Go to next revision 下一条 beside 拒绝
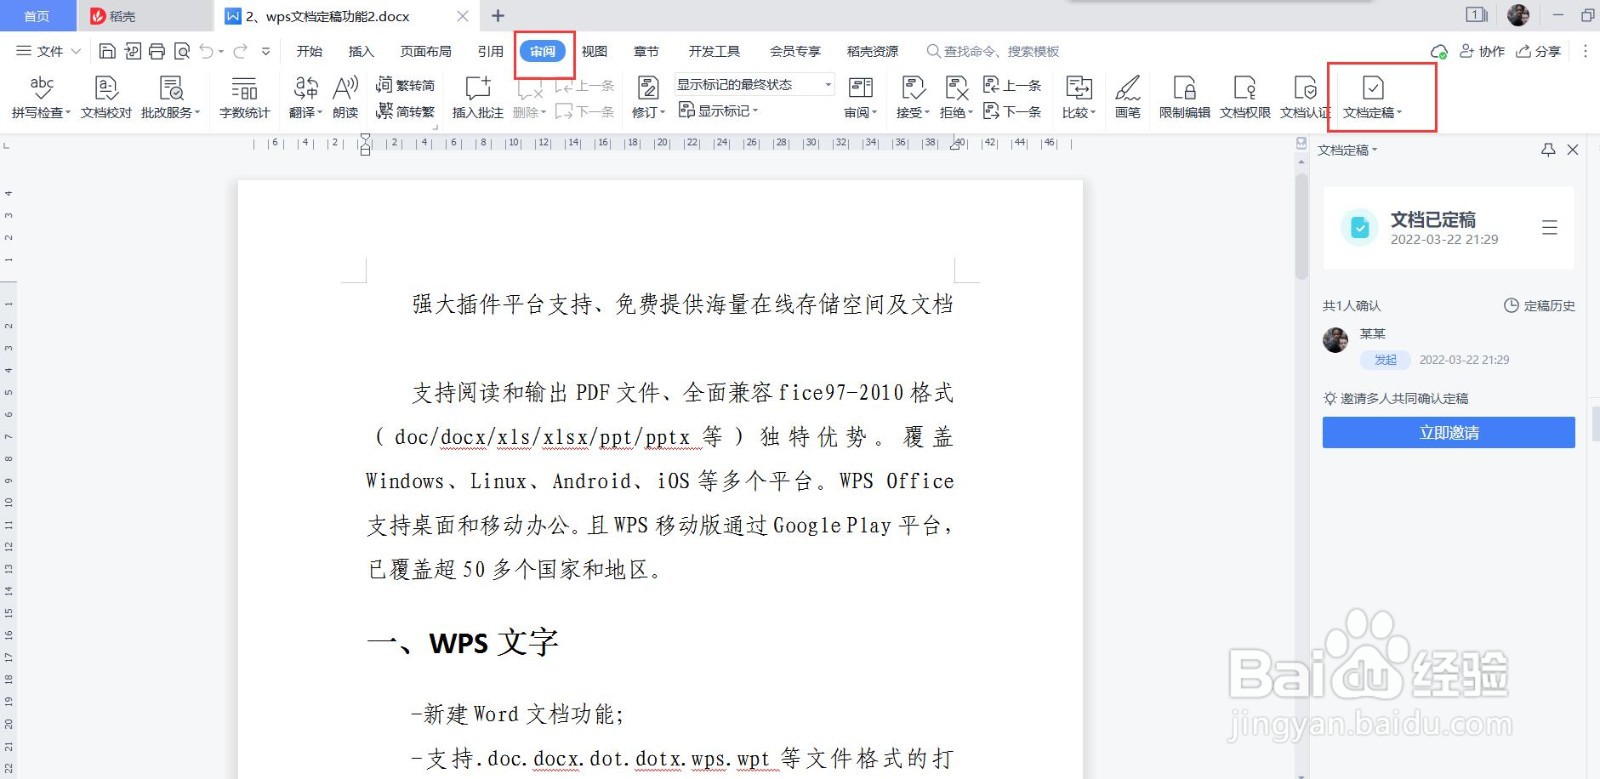 [1012, 111]
